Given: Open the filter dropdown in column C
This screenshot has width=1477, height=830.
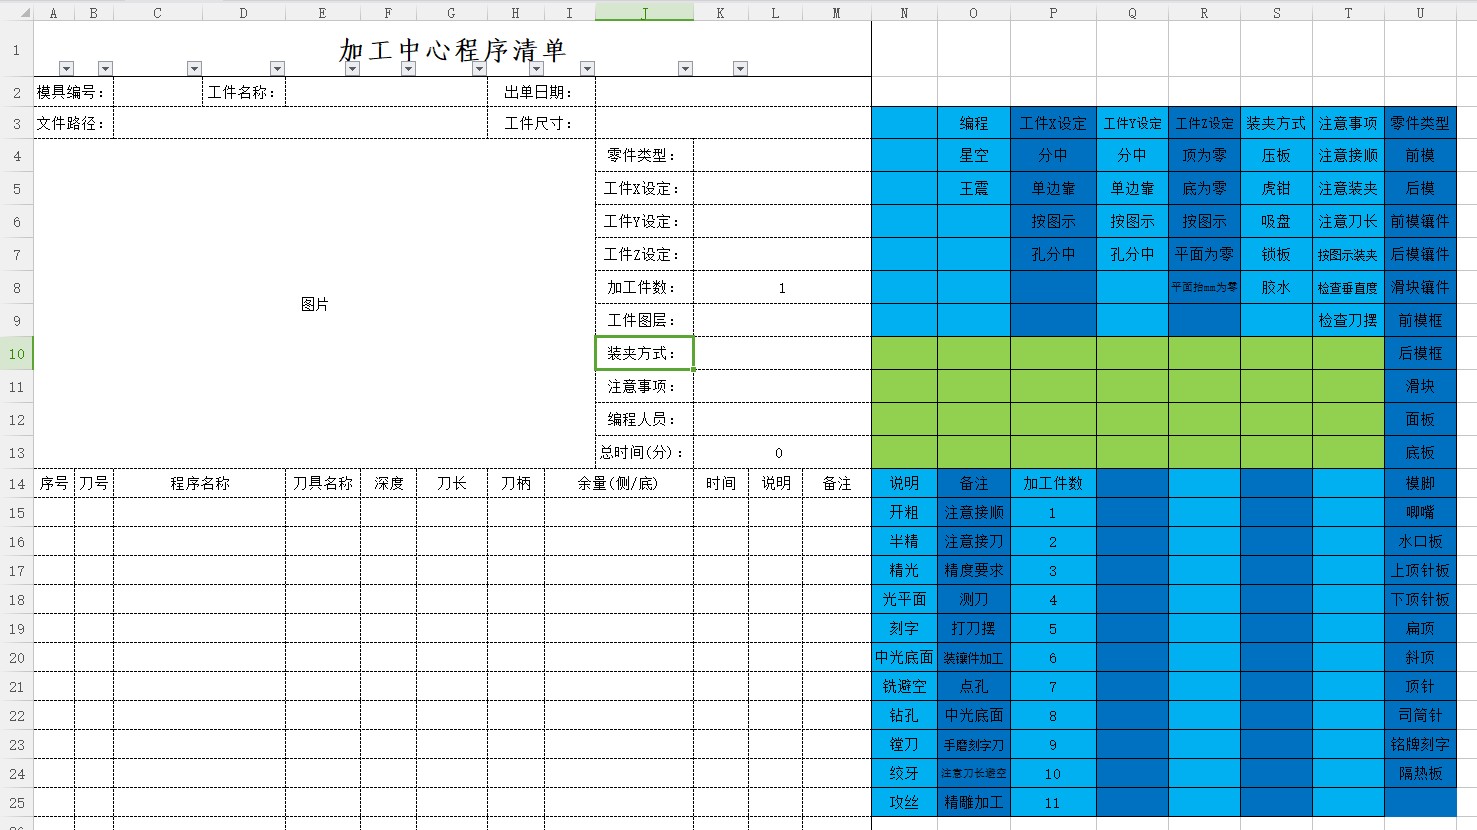Looking at the screenshot, I should 194,69.
